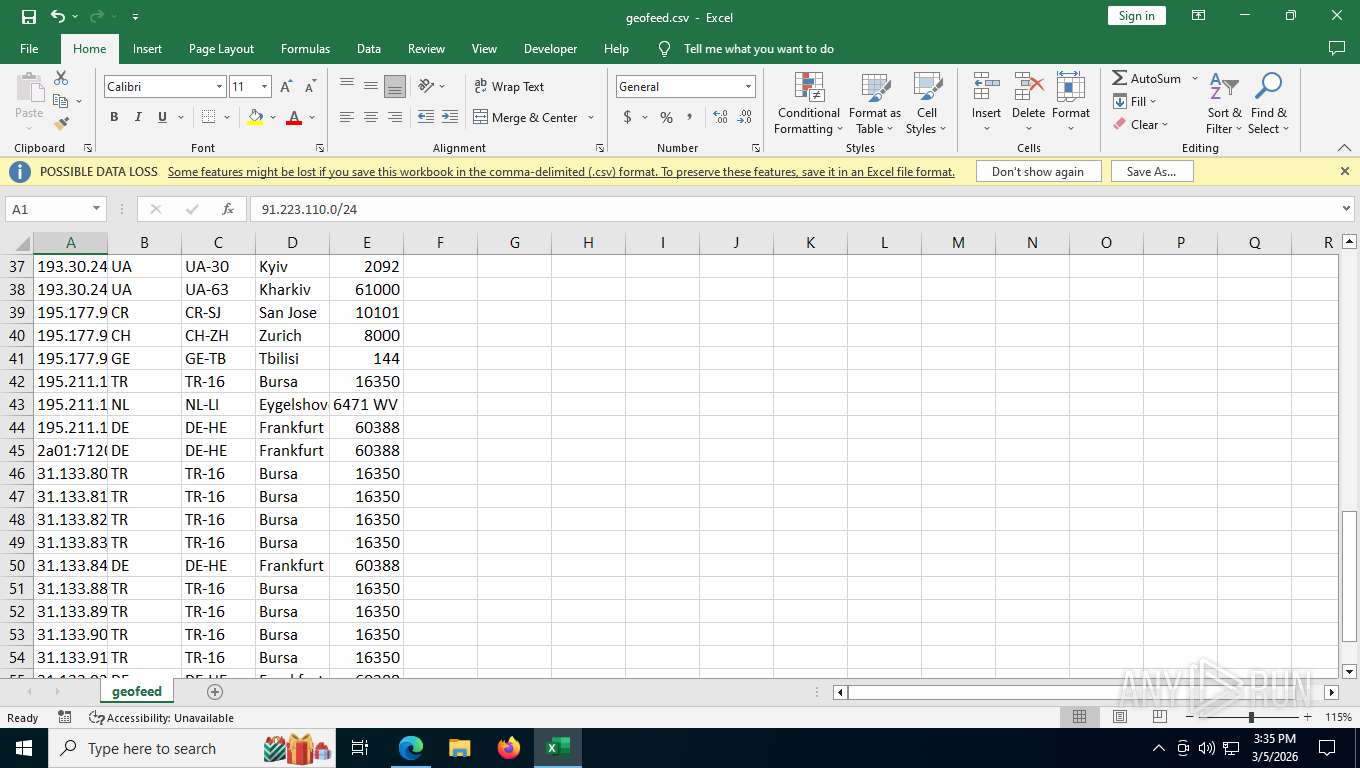The width and height of the screenshot is (1360, 768).
Task: Open the Format cells menu
Action: [1071, 103]
